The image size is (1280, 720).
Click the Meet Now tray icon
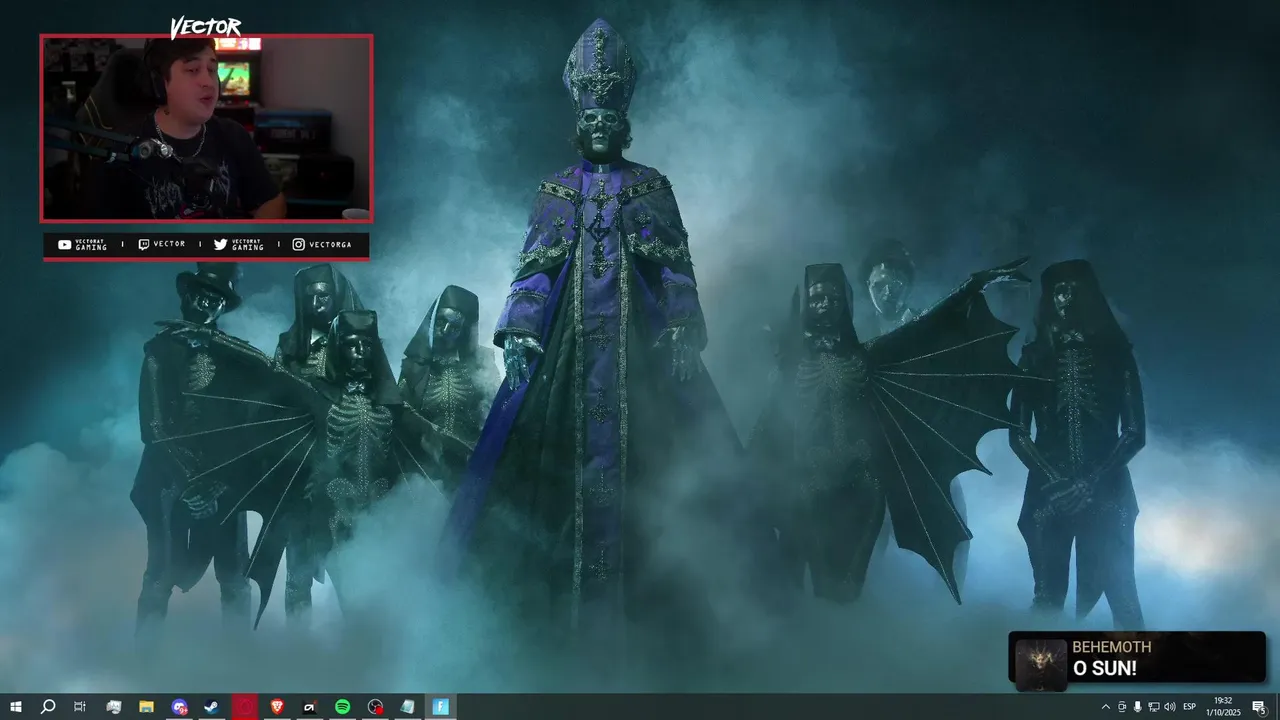(x=1121, y=707)
